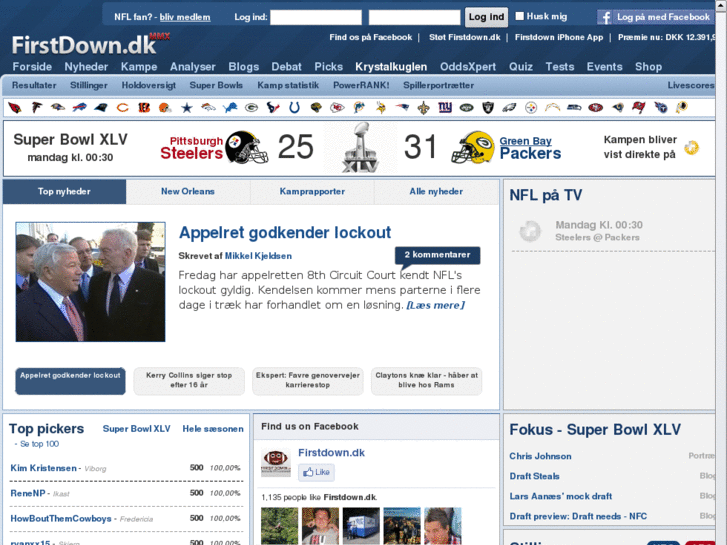The height and width of the screenshot is (545, 727).
Task: Open author Mikkel Kjeldsen link
Action: tap(258, 256)
